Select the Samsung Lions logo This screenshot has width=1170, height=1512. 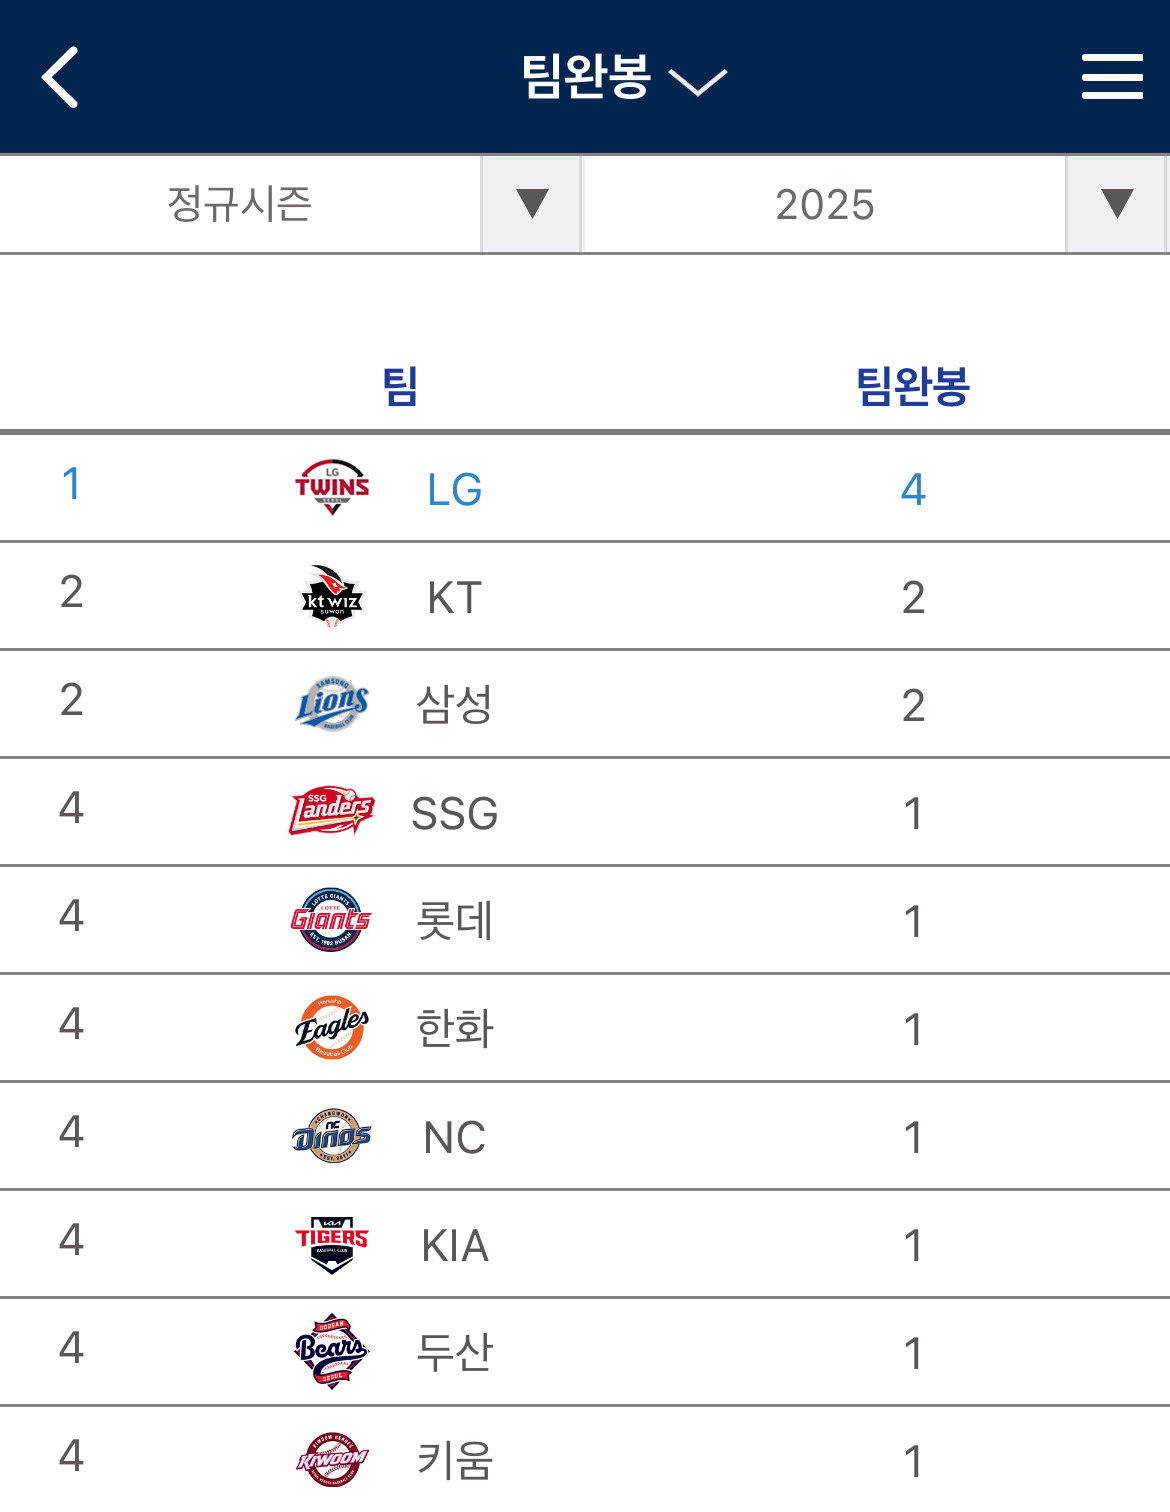pyautogui.click(x=332, y=704)
